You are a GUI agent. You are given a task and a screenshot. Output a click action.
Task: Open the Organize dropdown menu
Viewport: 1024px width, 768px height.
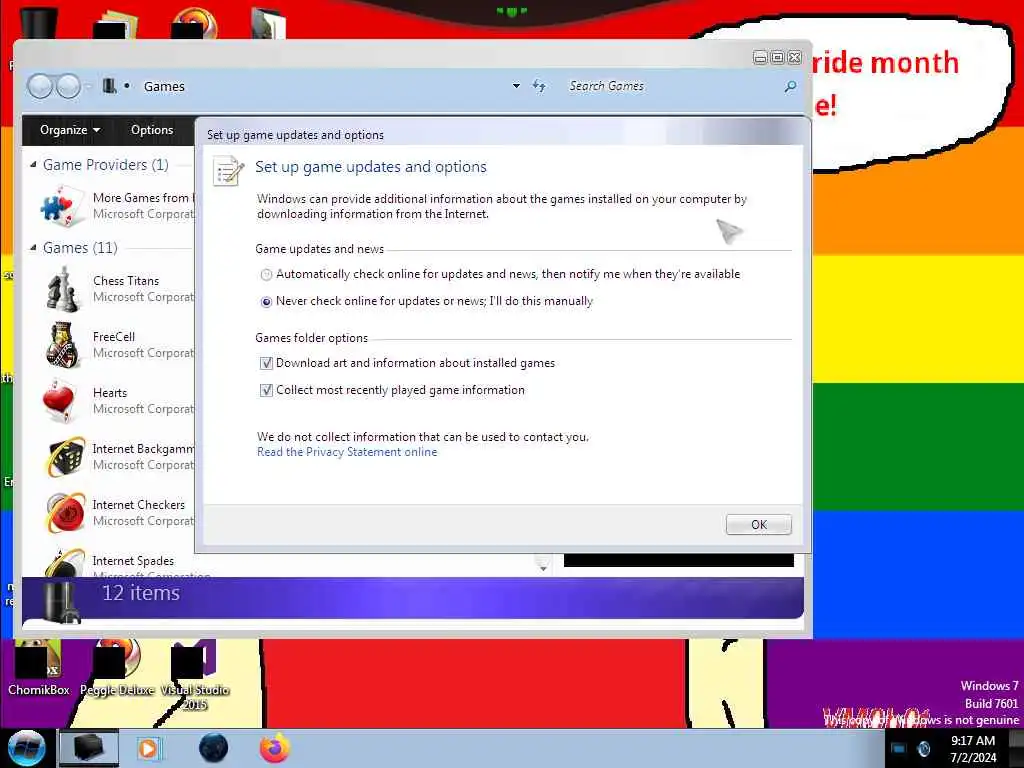(70, 129)
